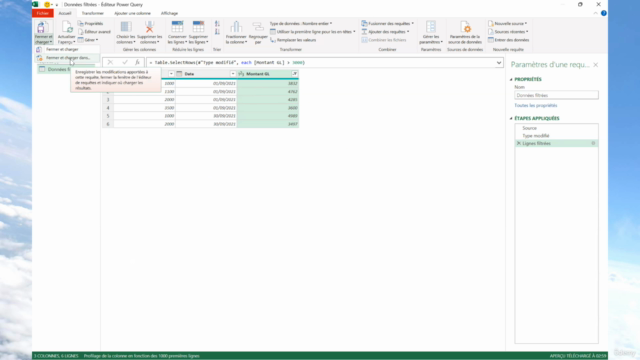Viewport: 640px width, 360px height.
Task: Open Nouvelle source dropdown
Action: point(507,24)
